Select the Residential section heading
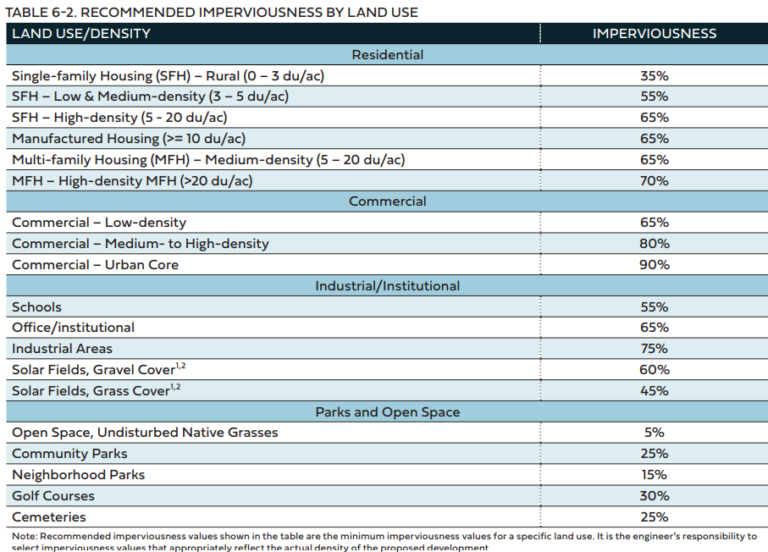Screen dimensions: 768x552 click(x=387, y=54)
